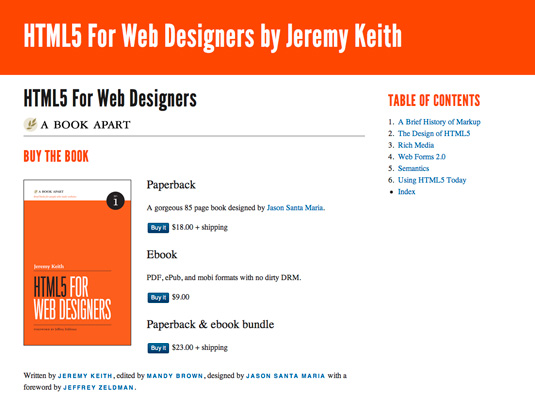The height and width of the screenshot is (404, 535).
Task: Click the BUY THE BOOK heading
Action: (x=56, y=156)
